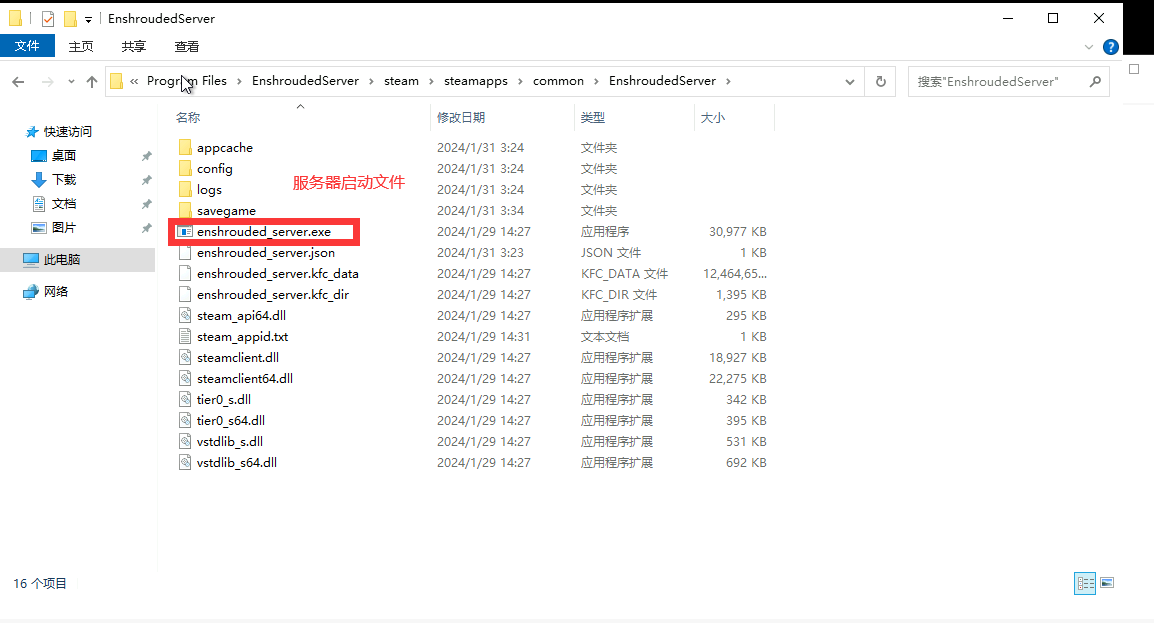This screenshot has height=623, width=1154.
Task: Select enshrouded_server.kfc_data file
Action: point(277,274)
